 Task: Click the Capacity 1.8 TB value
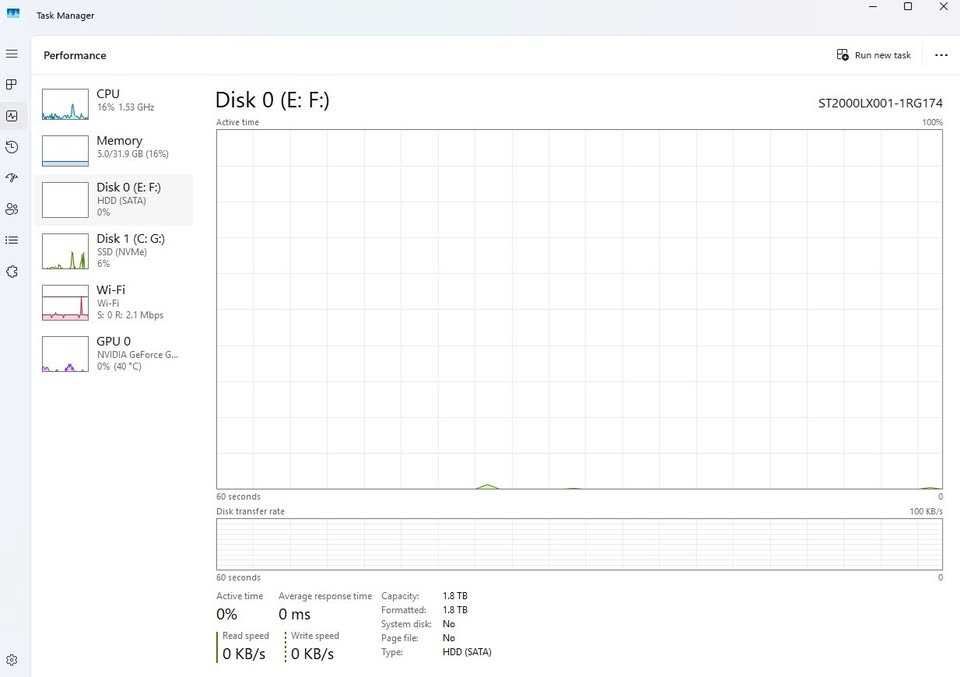[x=455, y=596]
